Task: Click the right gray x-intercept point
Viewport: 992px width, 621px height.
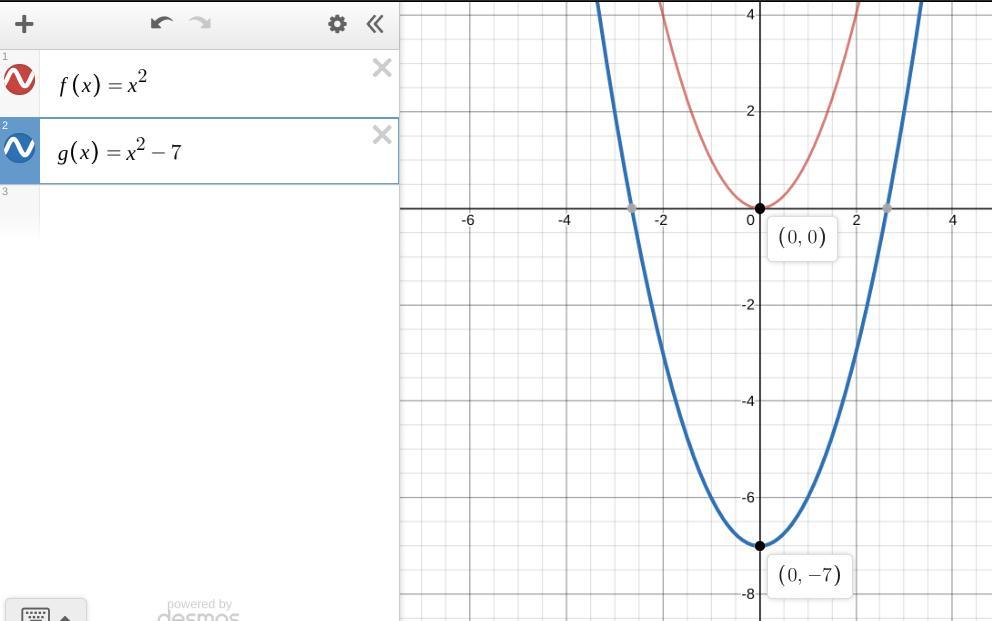Action: tap(888, 208)
